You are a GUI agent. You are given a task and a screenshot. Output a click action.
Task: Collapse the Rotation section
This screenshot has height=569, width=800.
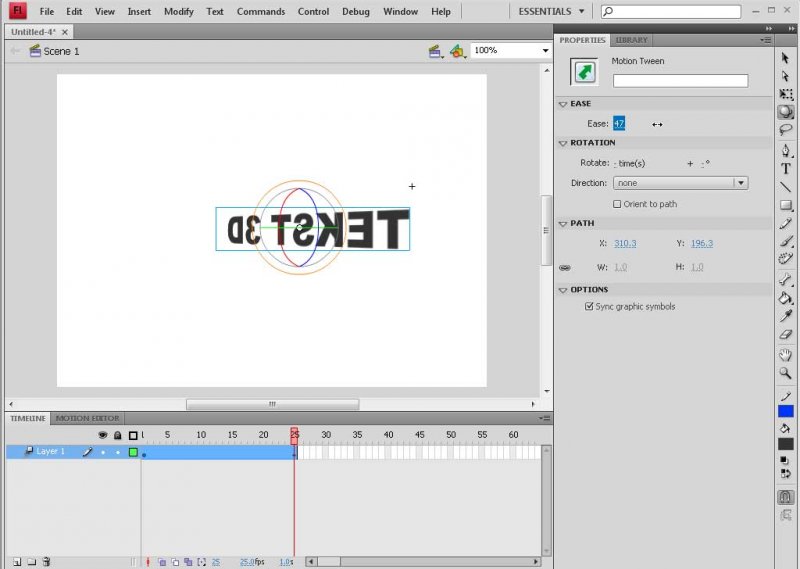point(563,143)
